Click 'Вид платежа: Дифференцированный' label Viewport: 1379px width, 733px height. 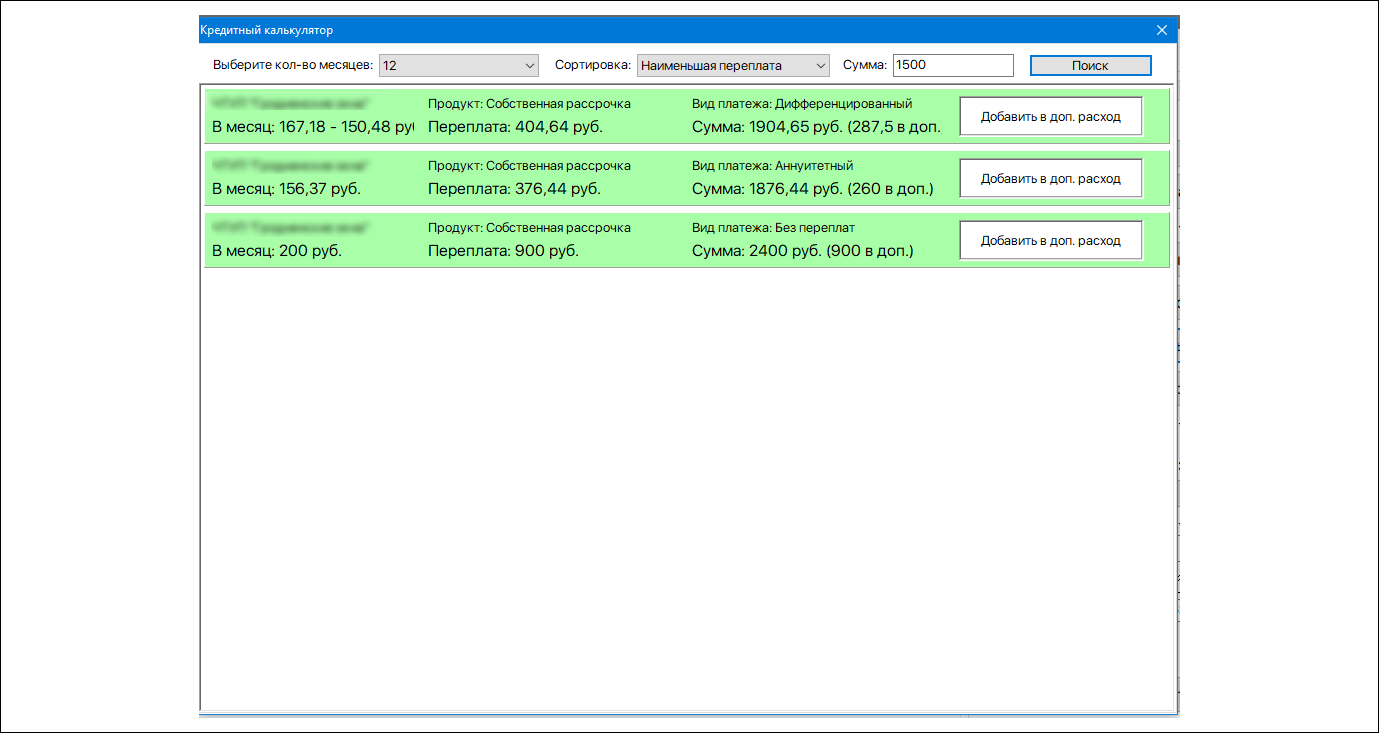[802, 104]
